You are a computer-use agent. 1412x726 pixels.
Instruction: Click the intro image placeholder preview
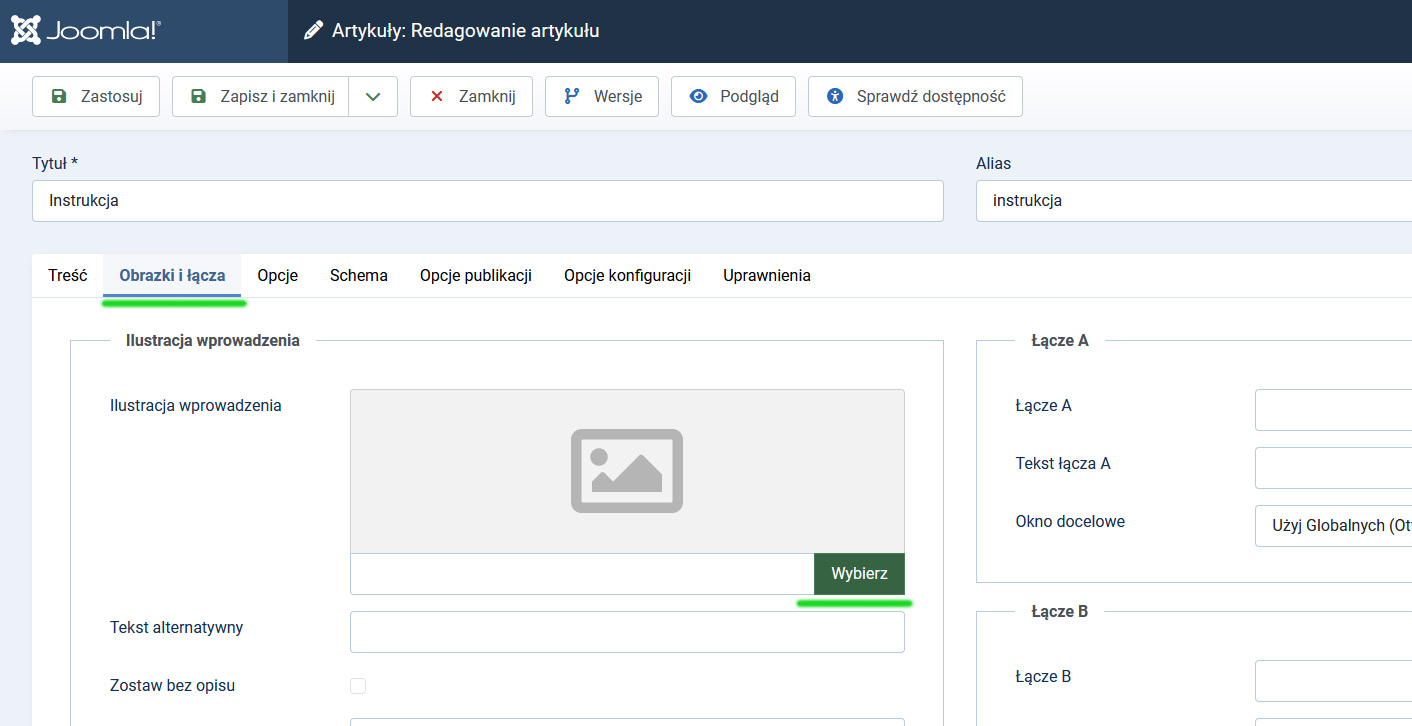click(x=627, y=471)
